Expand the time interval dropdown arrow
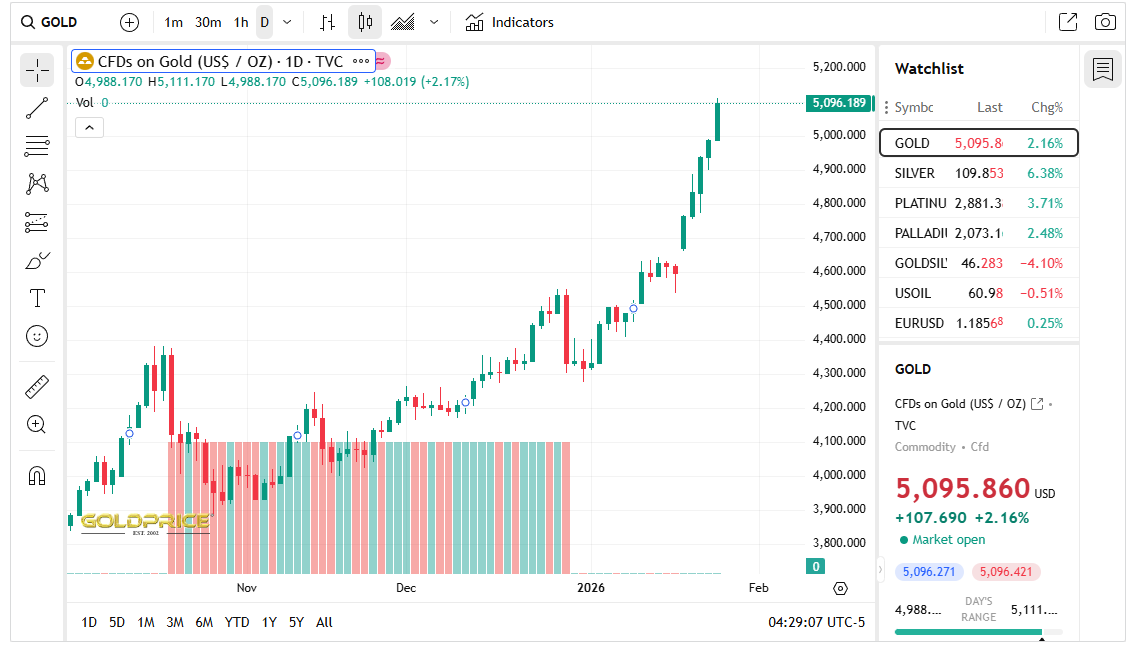Image resolution: width=1139 pixels, height=650 pixels. coord(288,22)
